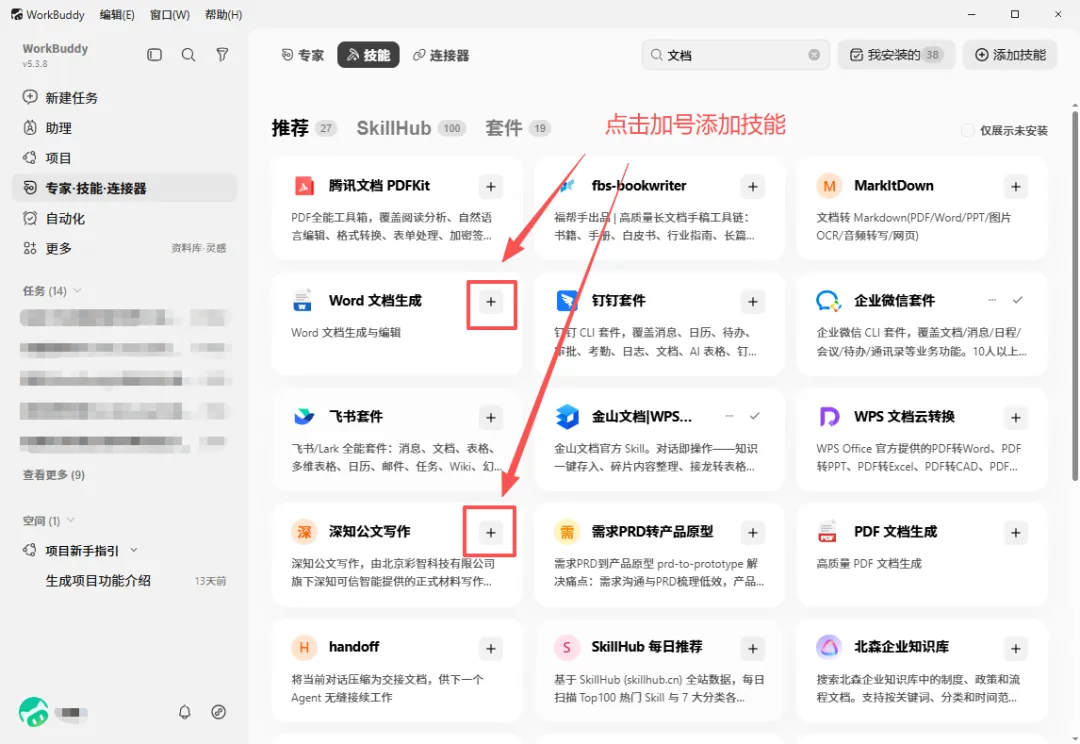
Task: Select the 技能 tab
Action: tap(368, 55)
